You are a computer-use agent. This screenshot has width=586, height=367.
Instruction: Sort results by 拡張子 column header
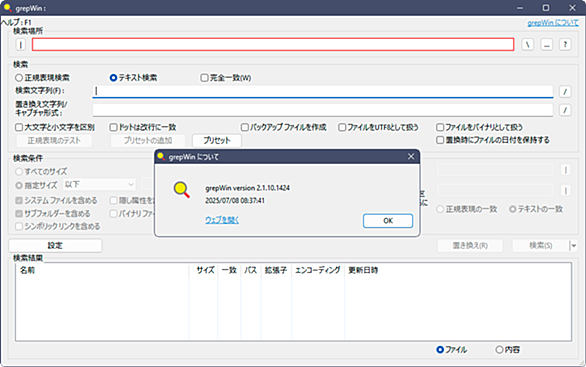[276, 270]
